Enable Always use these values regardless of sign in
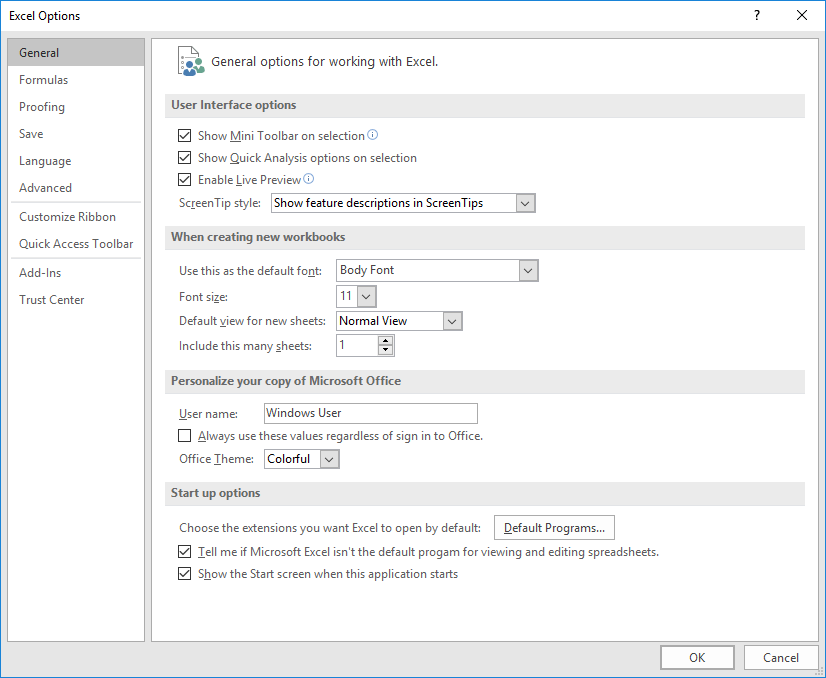This screenshot has width=826, height=678. coord(184,435)
